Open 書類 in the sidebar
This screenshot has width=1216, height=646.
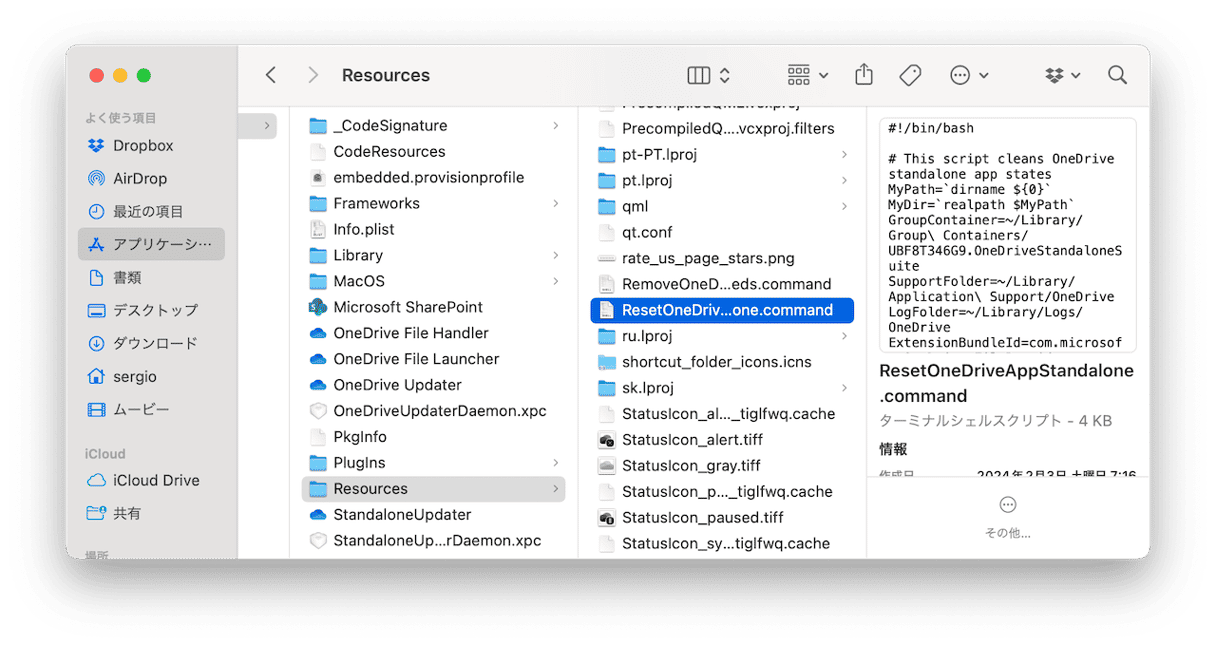(151, 277)
